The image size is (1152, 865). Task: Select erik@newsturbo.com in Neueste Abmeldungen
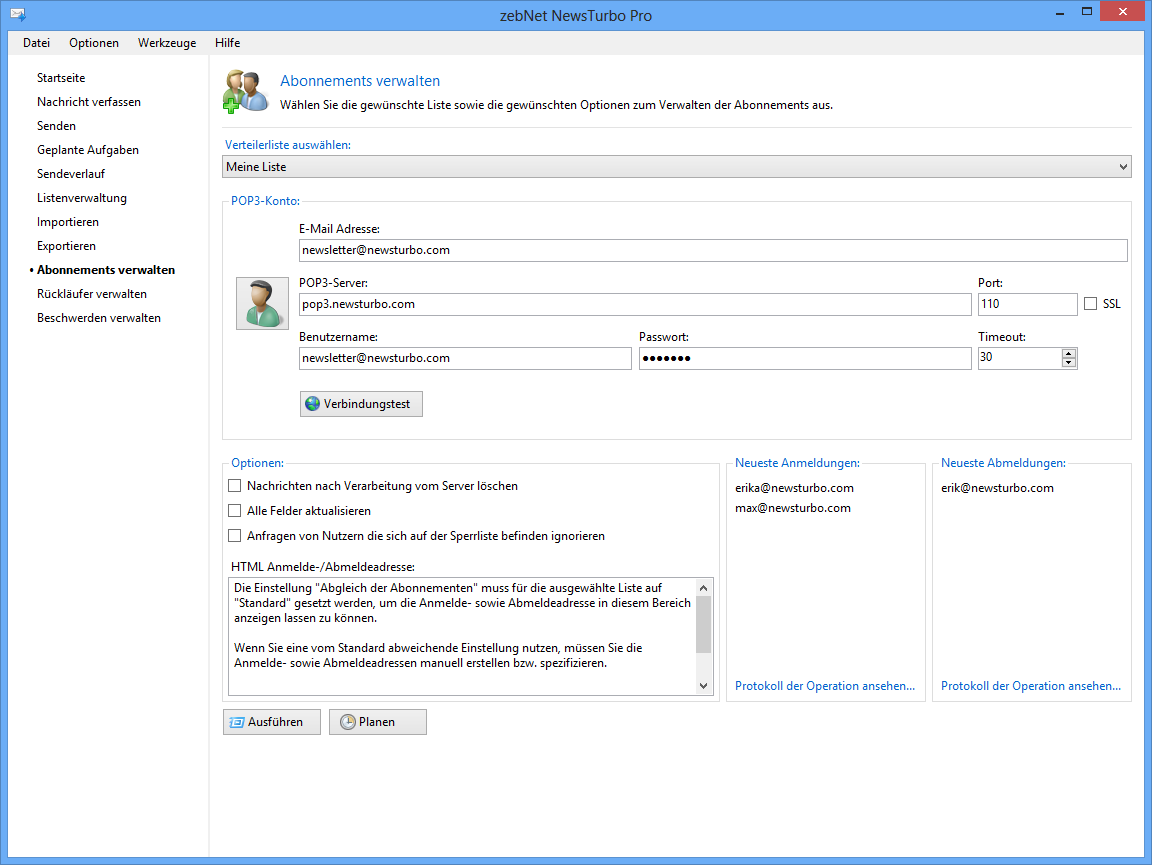(x=997, y=488)
